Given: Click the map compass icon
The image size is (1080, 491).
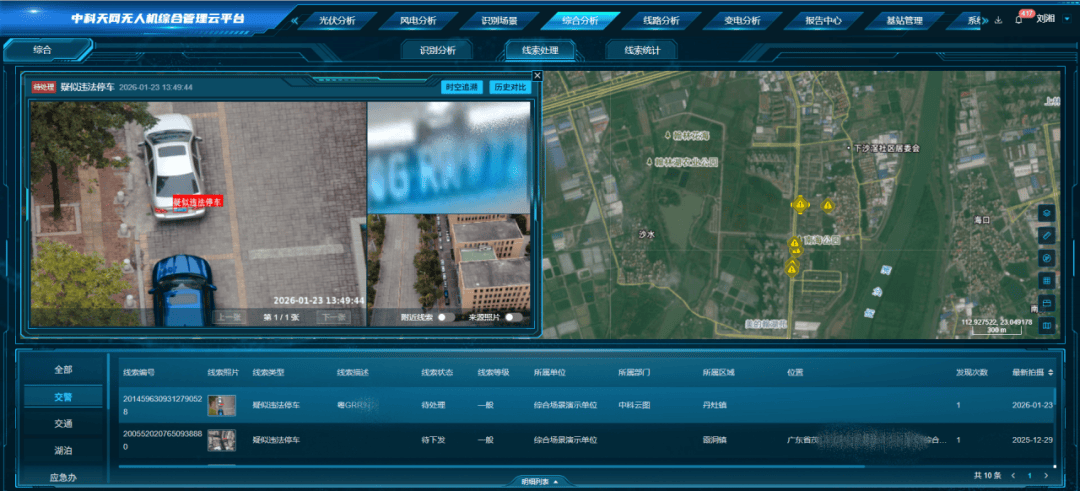Looking at the screenshot, I should (1047, 257).
